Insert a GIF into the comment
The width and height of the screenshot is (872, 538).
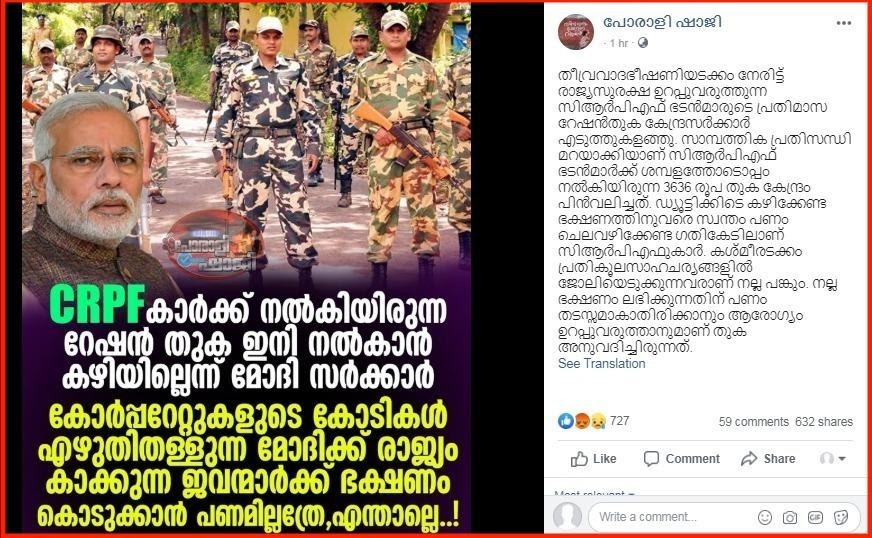[x=815, y=517]
